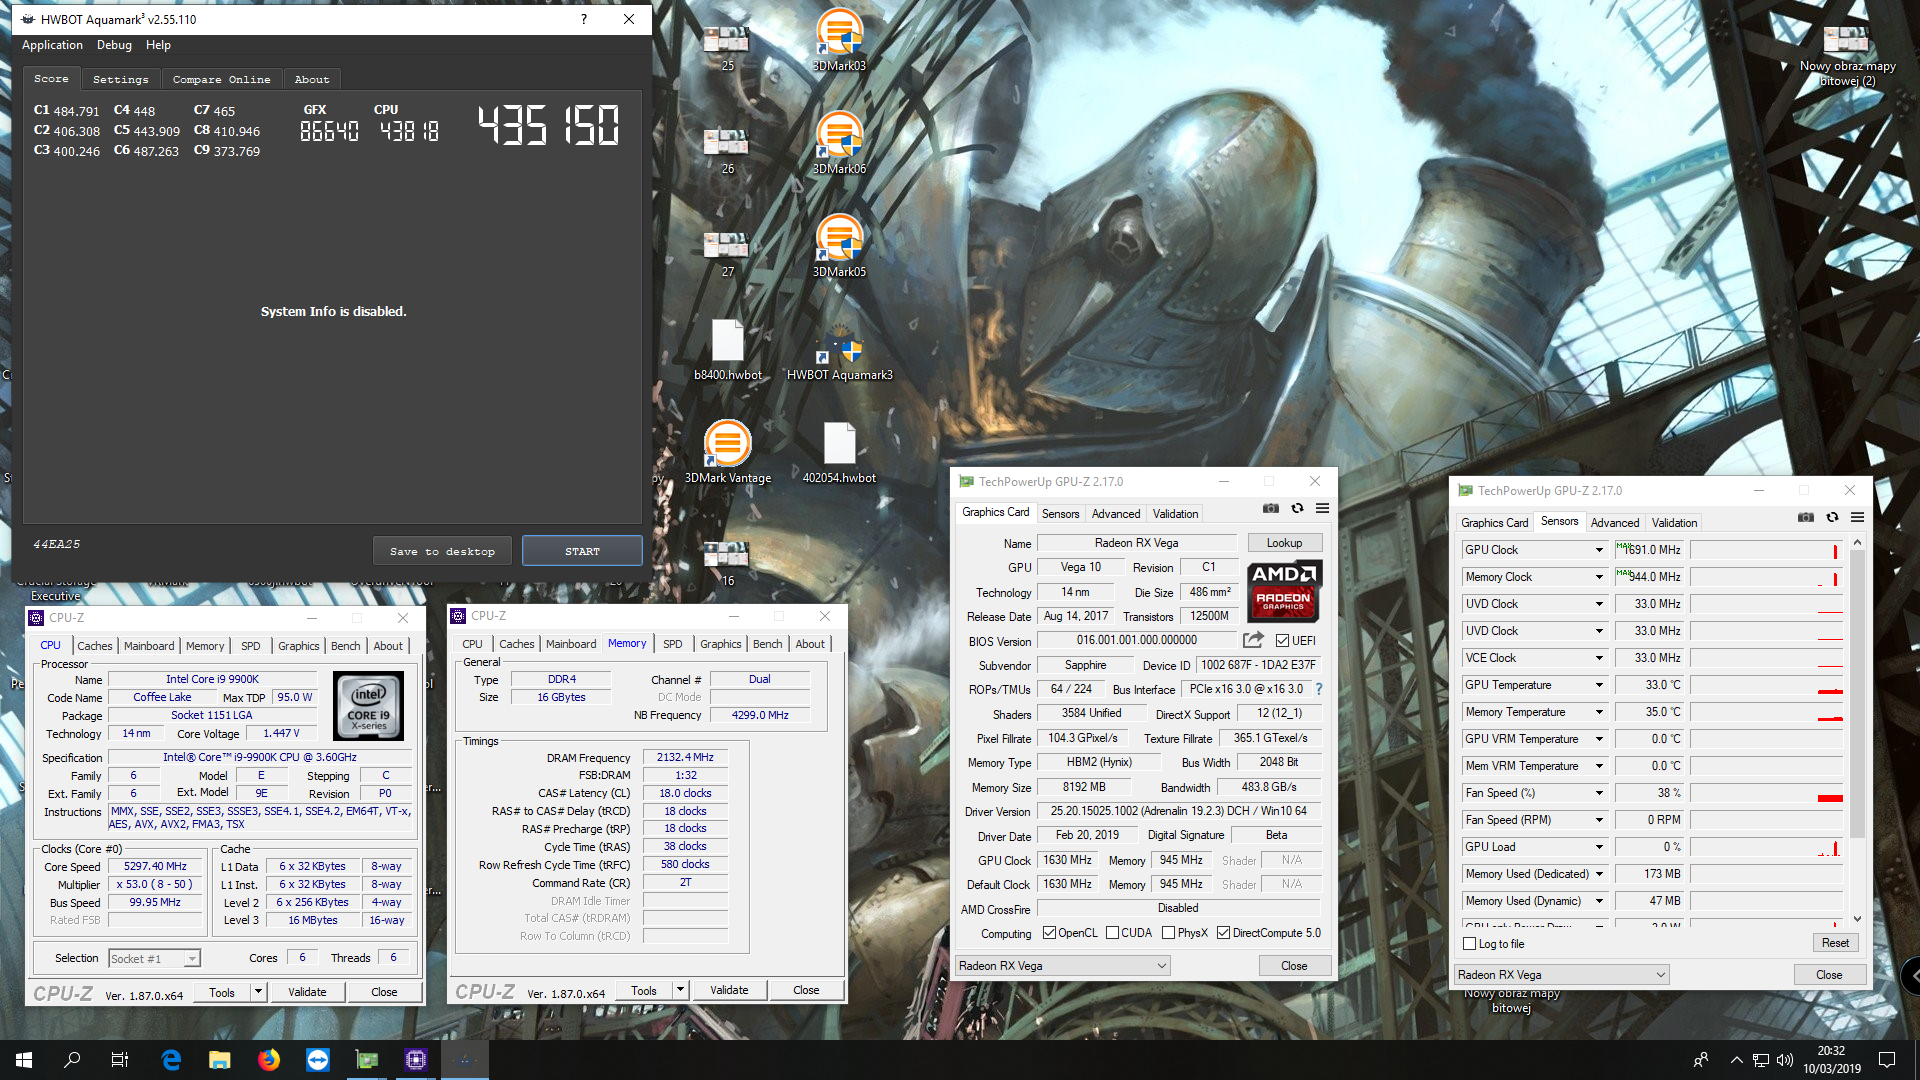Toggle CUDA checkbox in GPU-Z
The width and height of the screenshot is (1920, 1080).
[x=1112, y=933]
